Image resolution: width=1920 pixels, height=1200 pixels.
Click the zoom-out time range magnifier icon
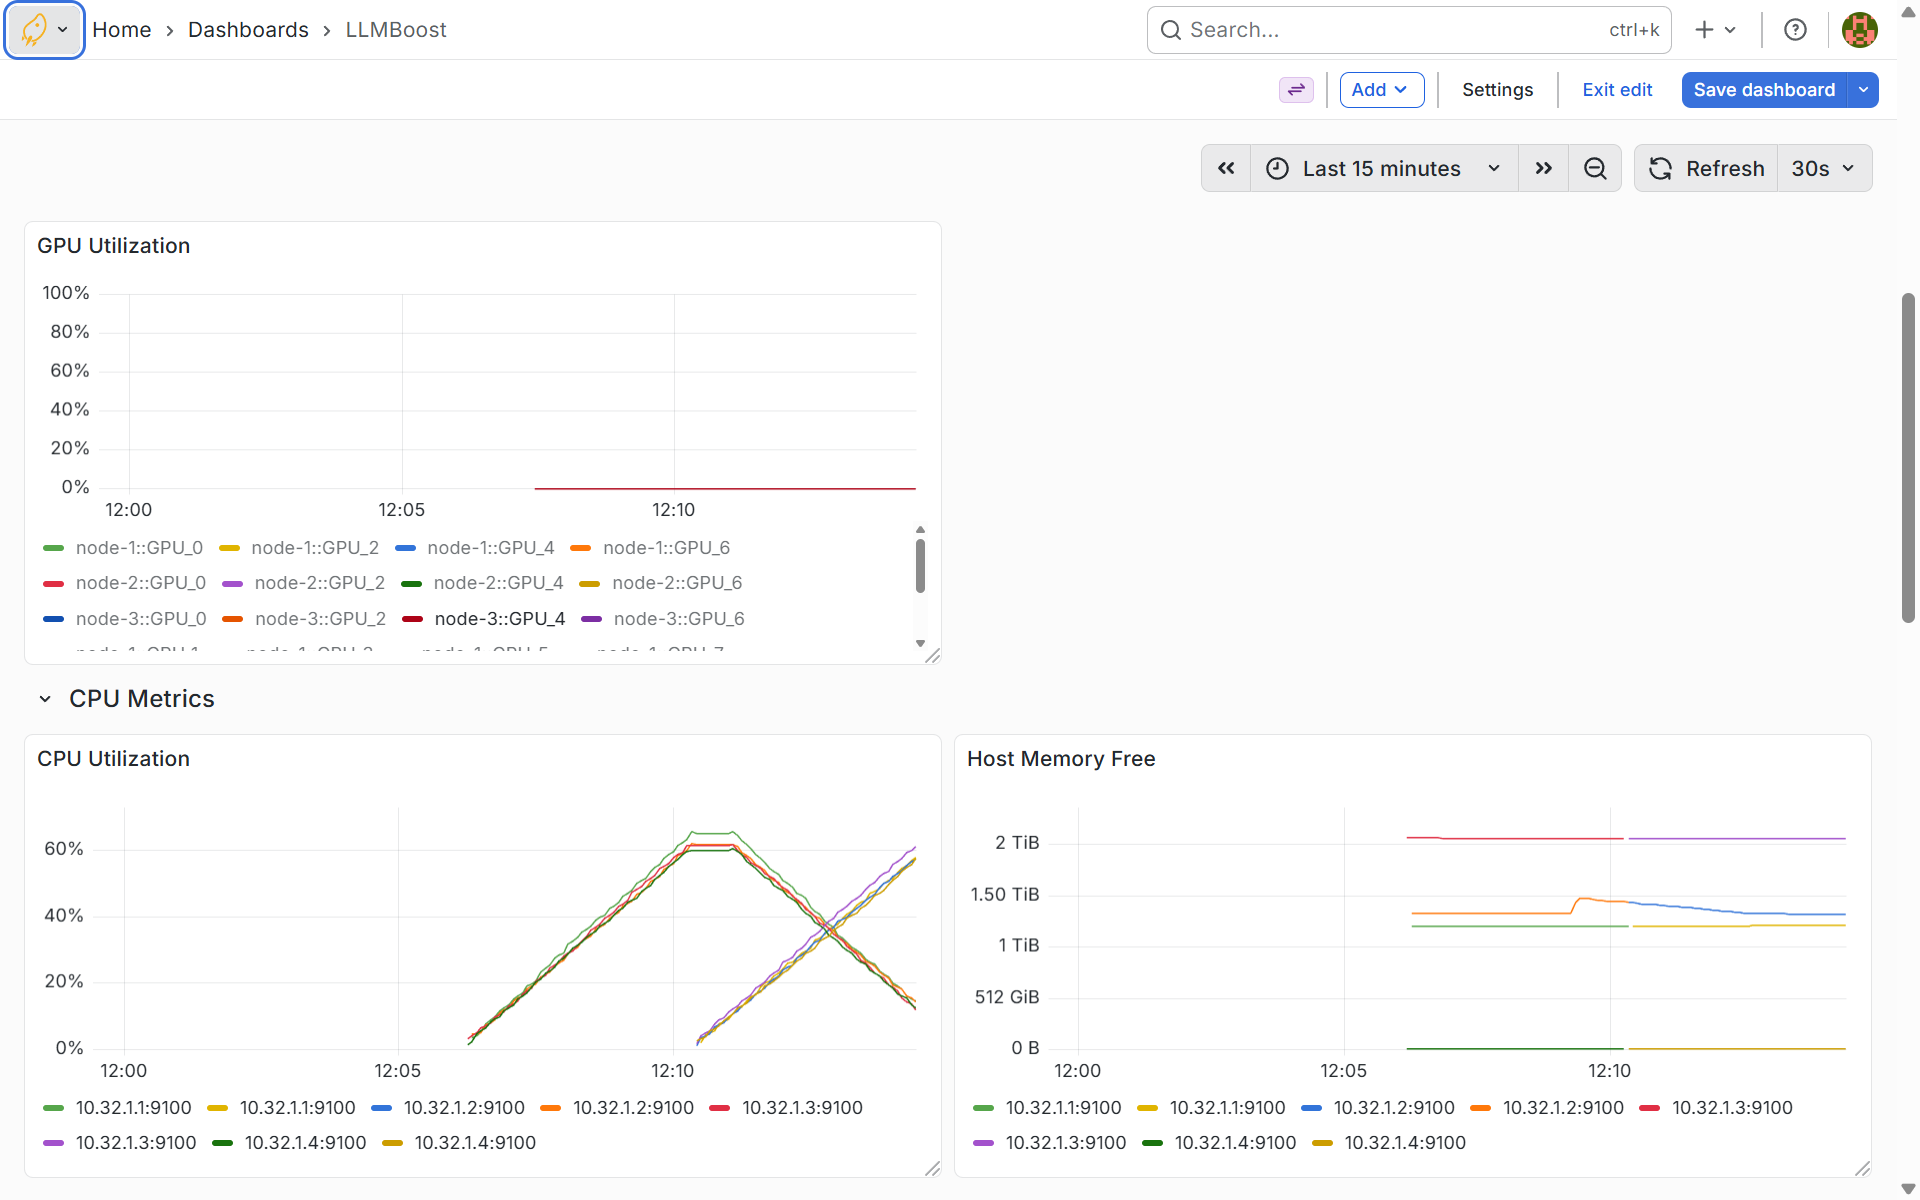(1595, 168)
